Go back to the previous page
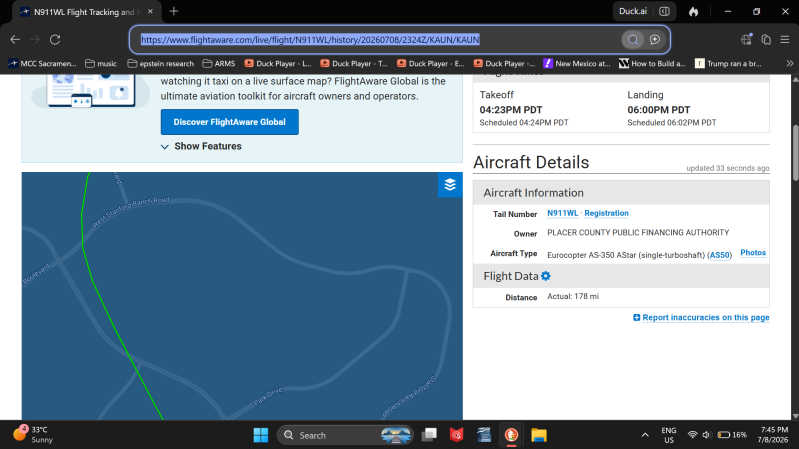Image resolution: width=799 pixels, height=449 pixels. point(15,39)
